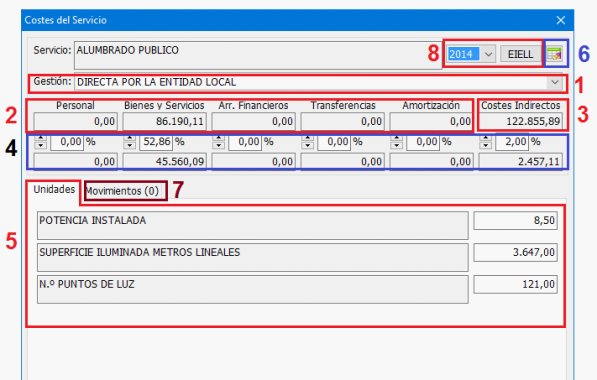
Task: Click the Servicio field ALUMBRADO PUBLICO
Action: pyautogui.click(x=258, y=56)
